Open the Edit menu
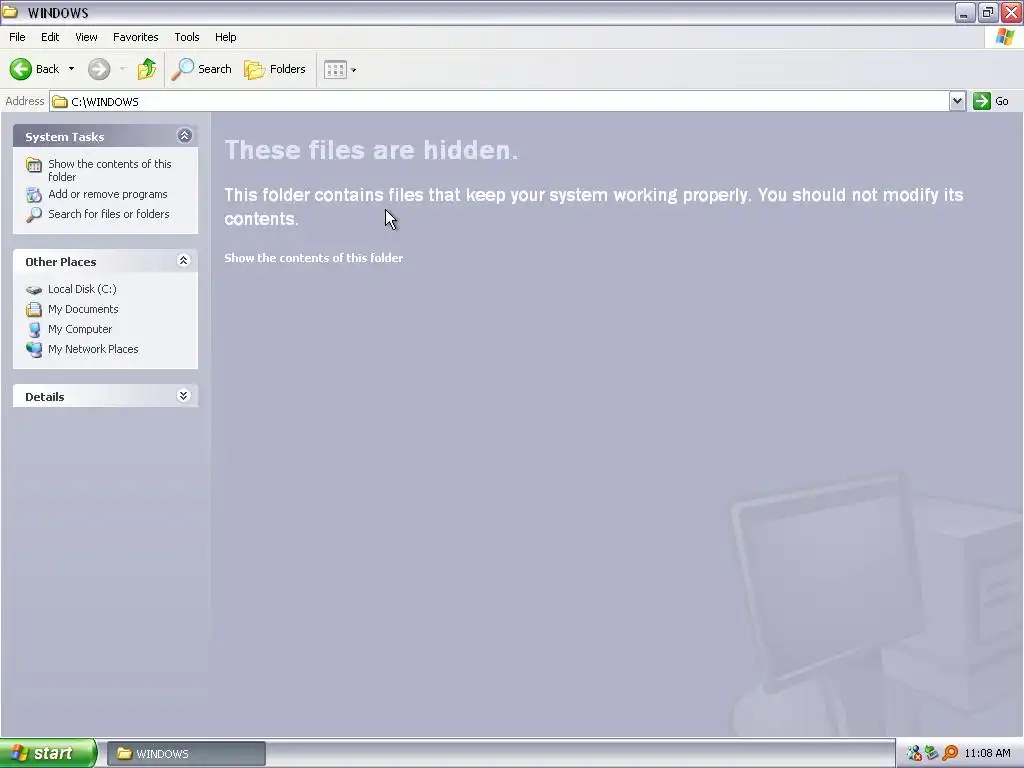 (x=50, y=37)
